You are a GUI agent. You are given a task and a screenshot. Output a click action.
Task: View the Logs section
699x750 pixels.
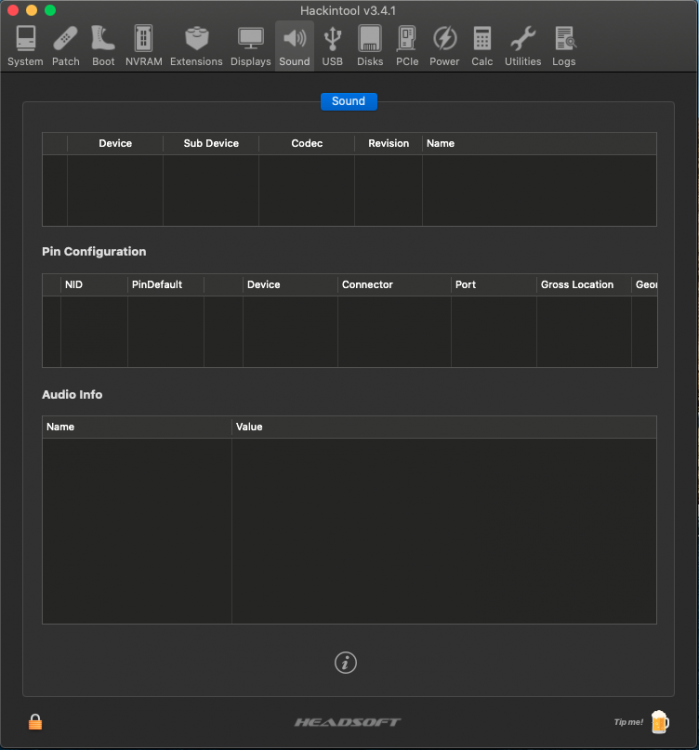point(564,46)
